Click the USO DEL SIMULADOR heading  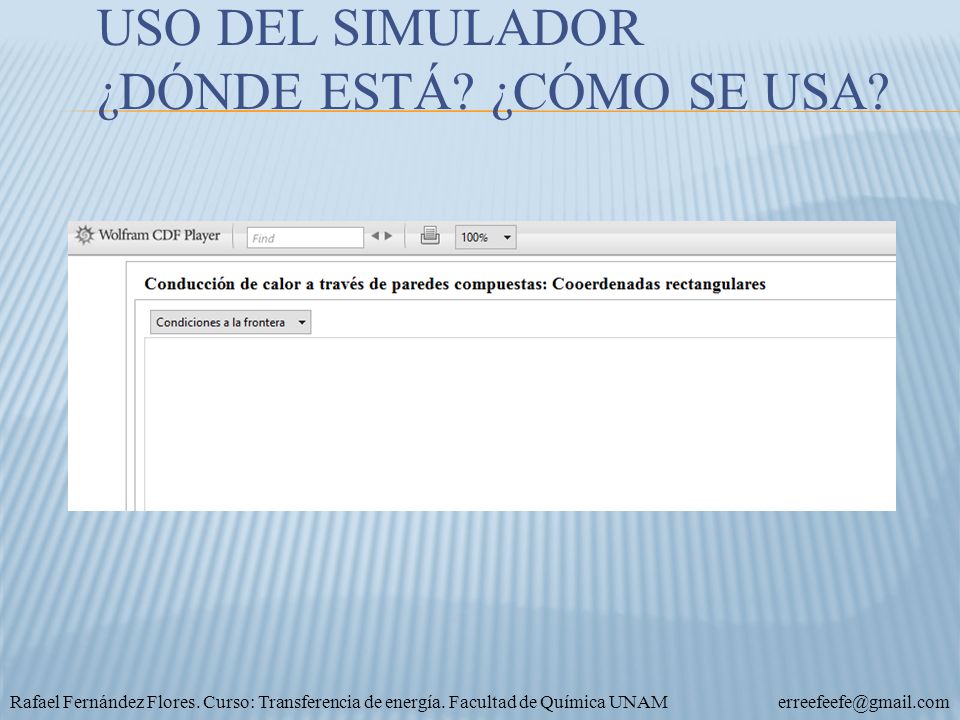click(370, 29)
